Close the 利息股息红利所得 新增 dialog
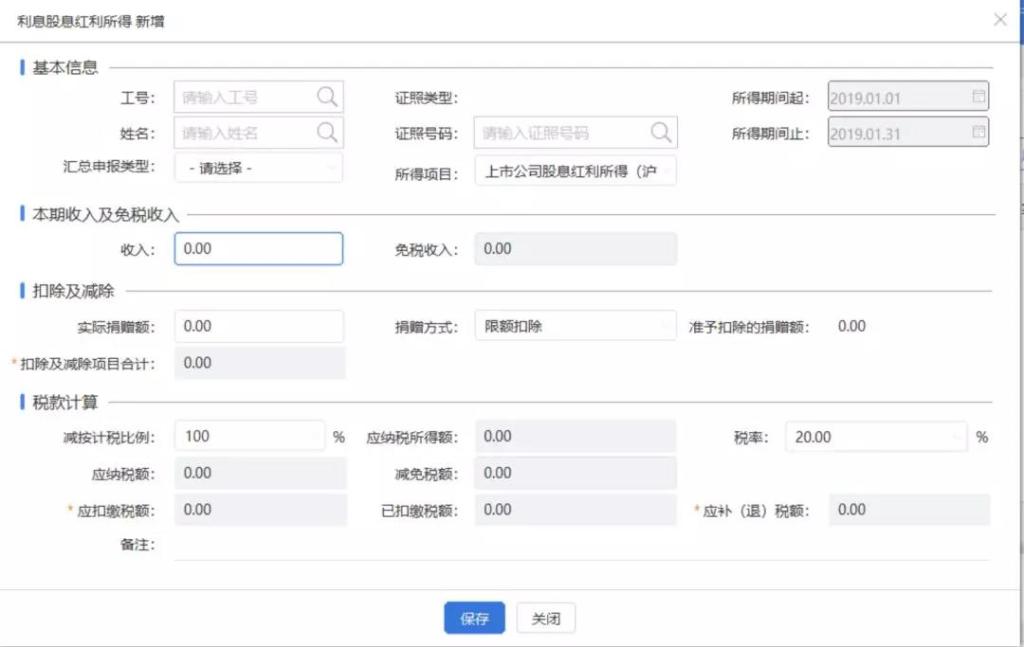 click(x=1000, y=20)
